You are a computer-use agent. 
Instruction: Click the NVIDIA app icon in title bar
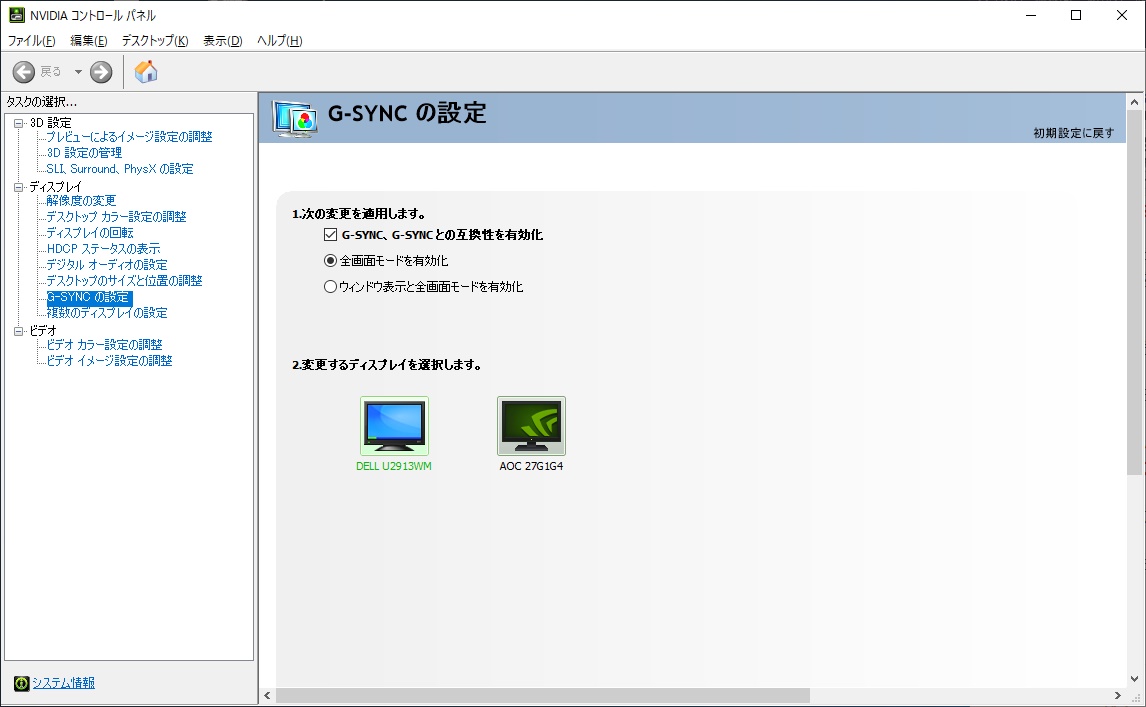tap(16, 15)
